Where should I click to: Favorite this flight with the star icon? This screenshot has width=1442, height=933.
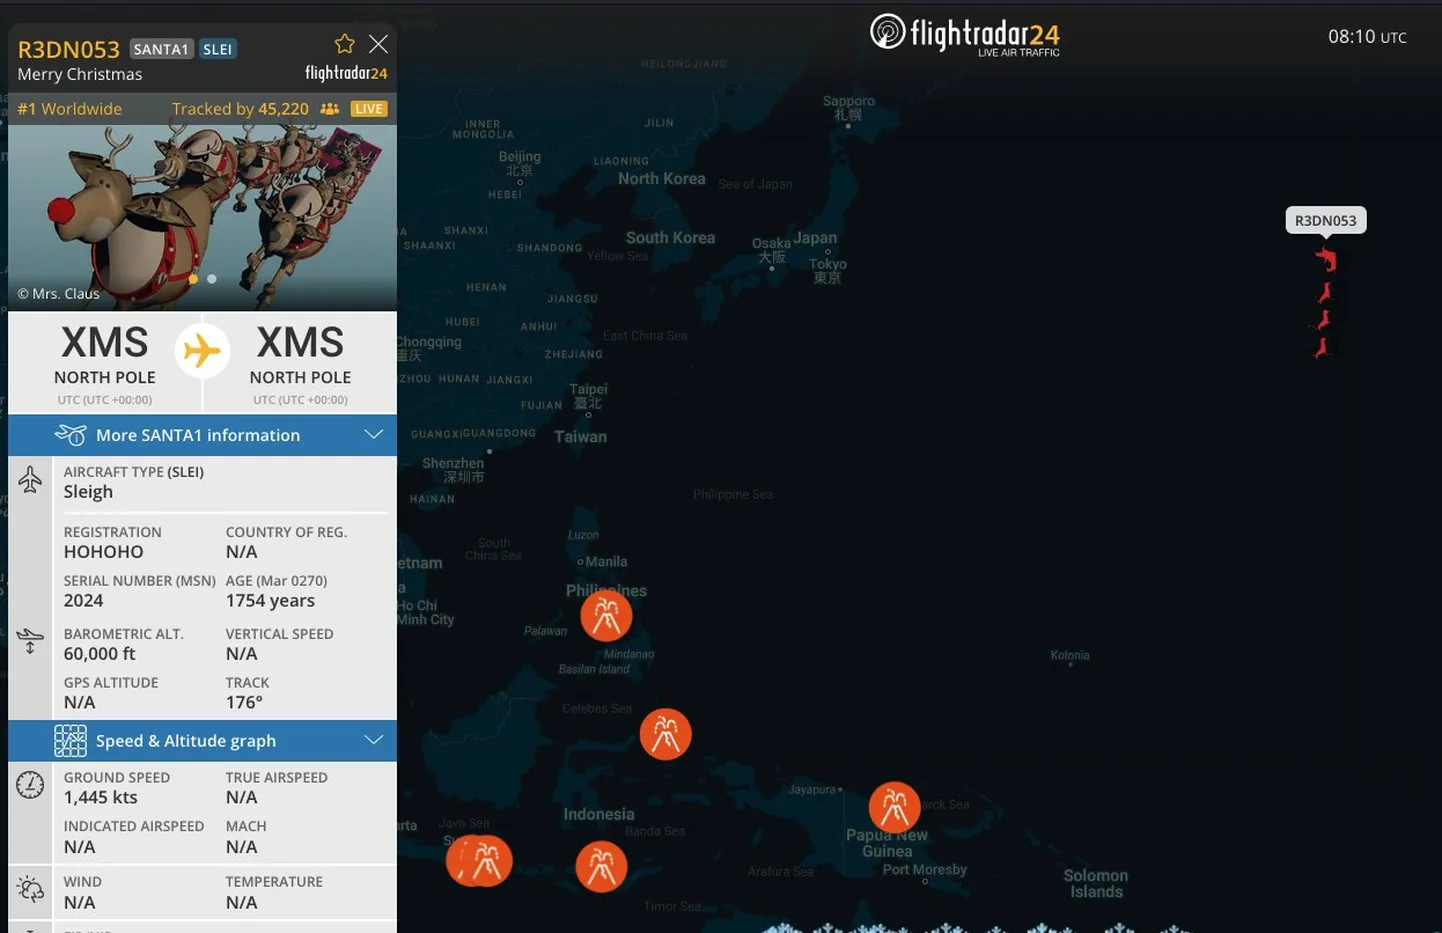coord(345,44)
